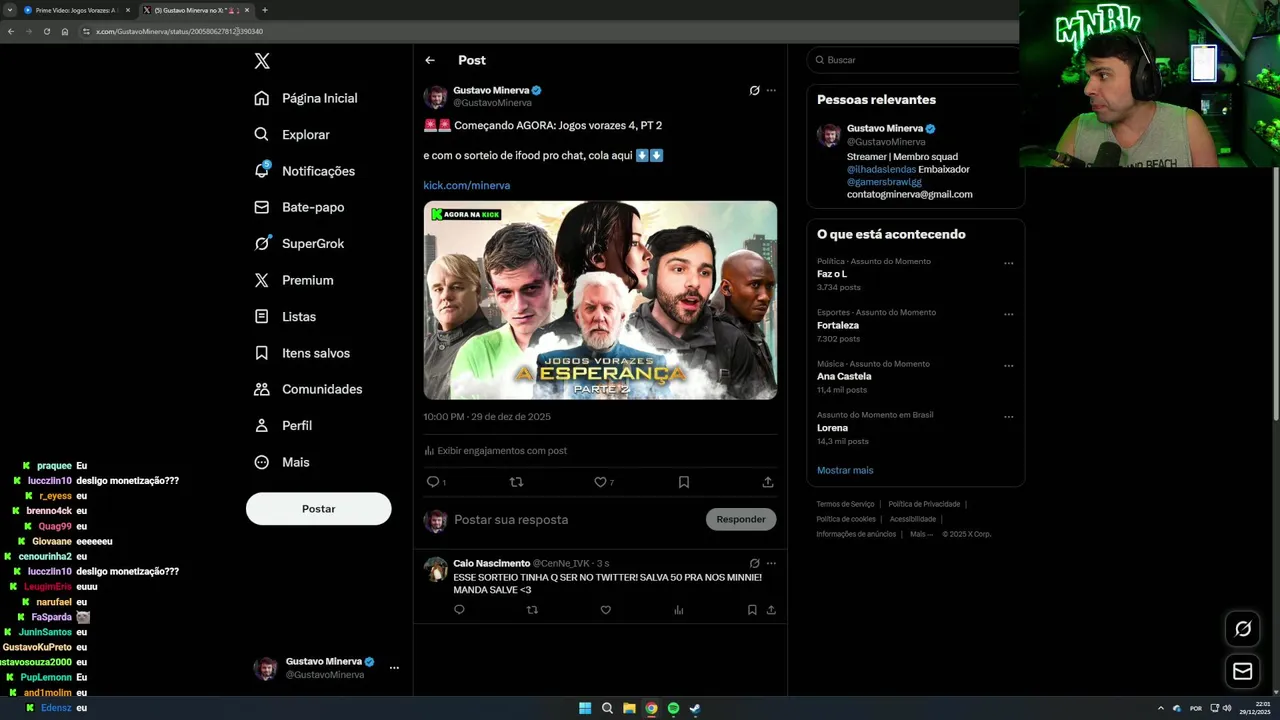The image size is (1280, 720).
Task: Open more options for the Faz o L trend
Action: click(x=1008, y=264)
